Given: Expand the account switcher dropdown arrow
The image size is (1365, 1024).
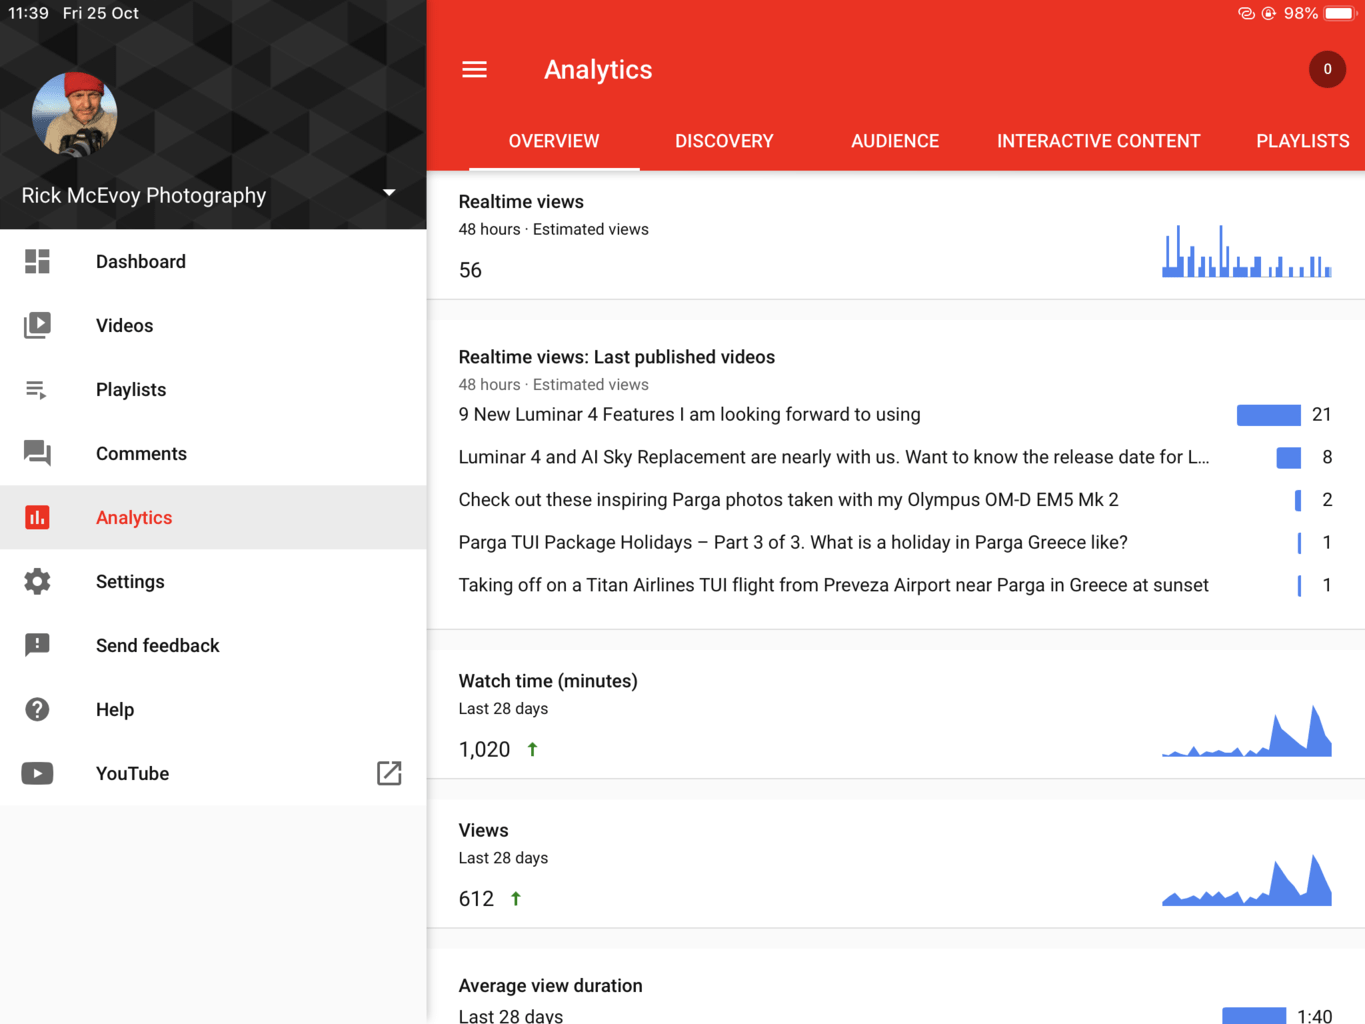Looking at the screenshot, I should pyautogui.click(x=389, y=192).
